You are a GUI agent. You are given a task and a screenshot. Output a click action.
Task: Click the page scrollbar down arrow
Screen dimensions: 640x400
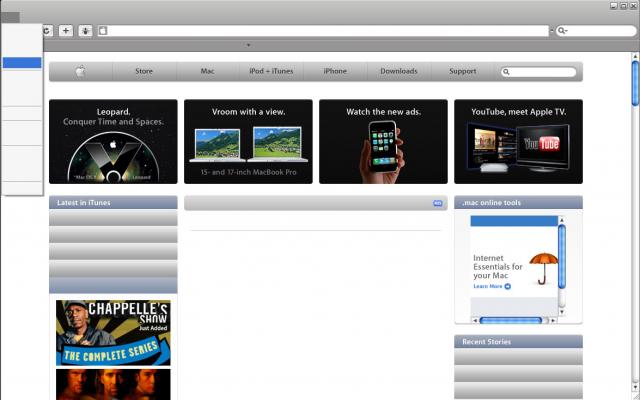[635, 386]
